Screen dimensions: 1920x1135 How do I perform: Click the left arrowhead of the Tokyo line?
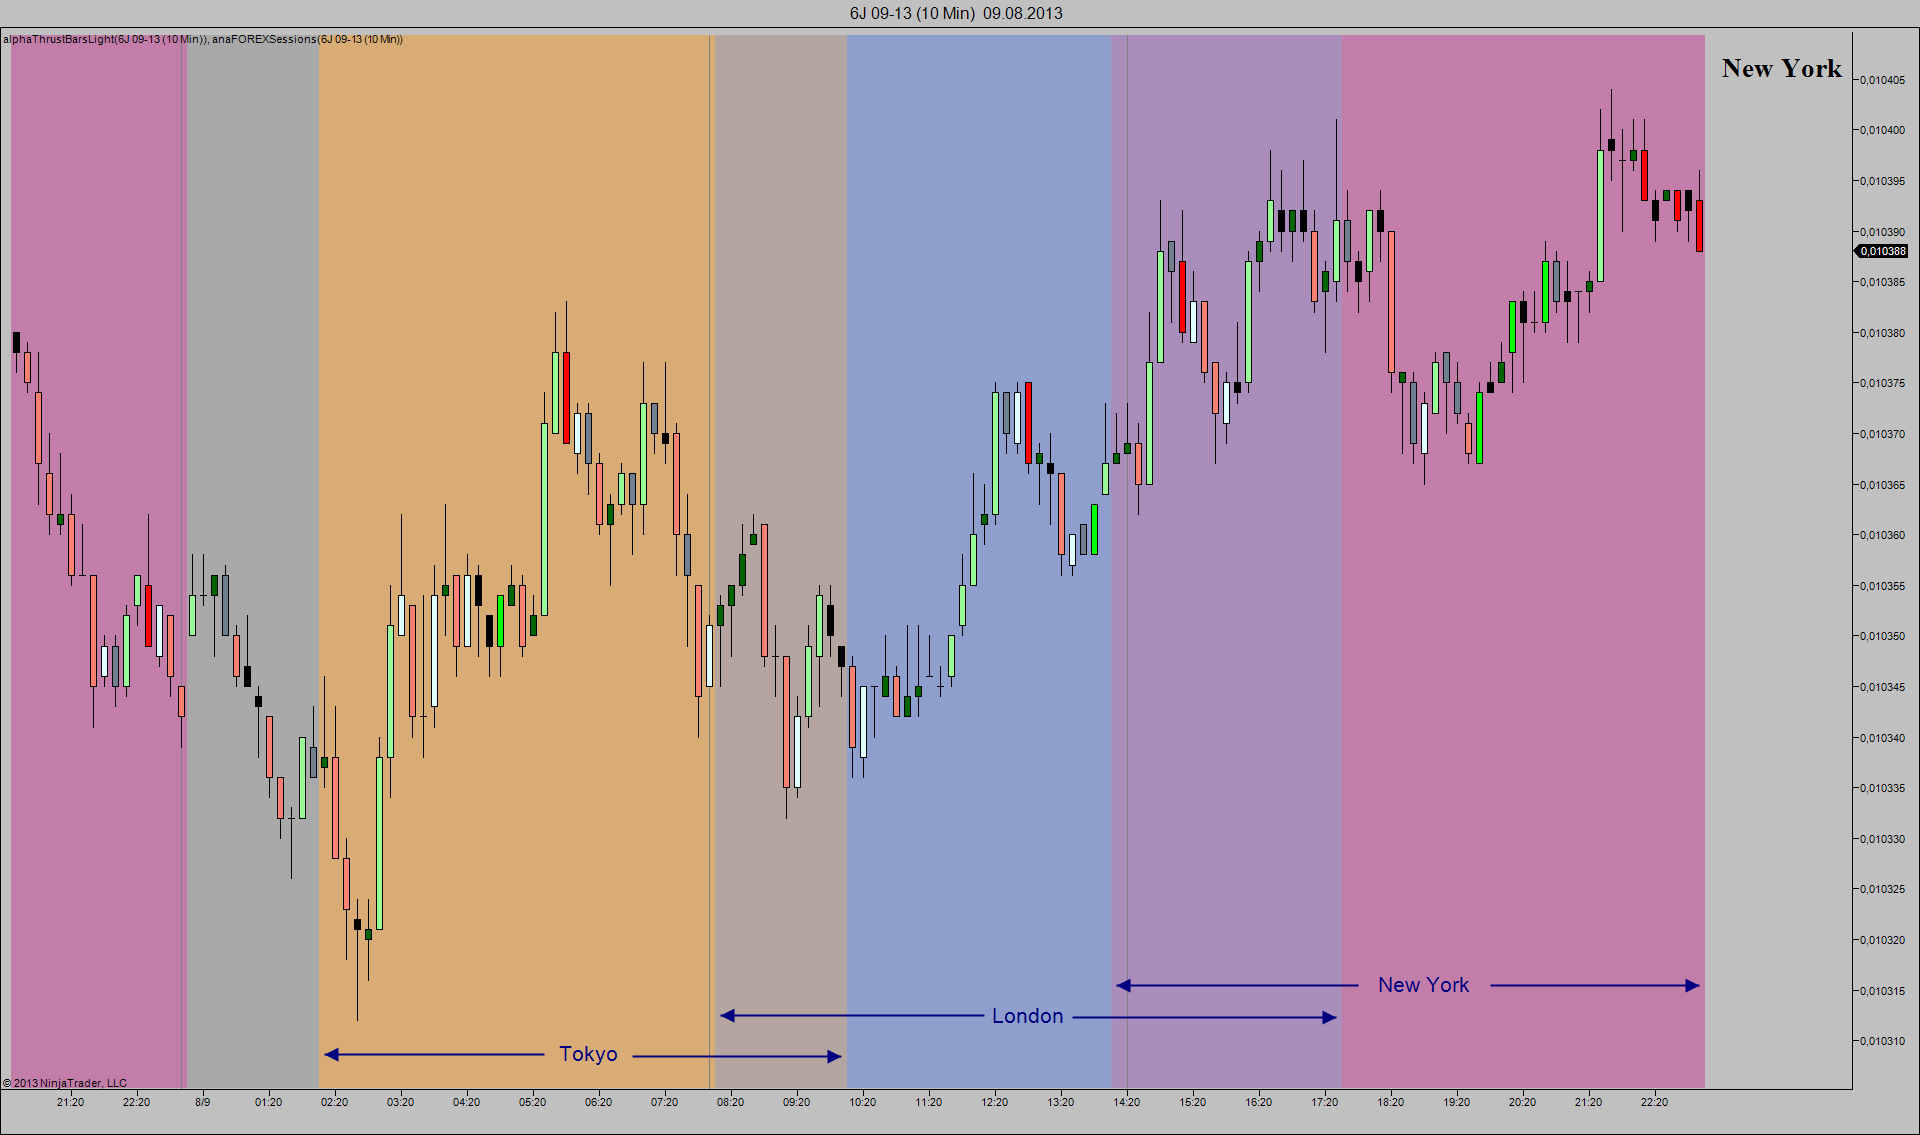[x=332, y=1054]
